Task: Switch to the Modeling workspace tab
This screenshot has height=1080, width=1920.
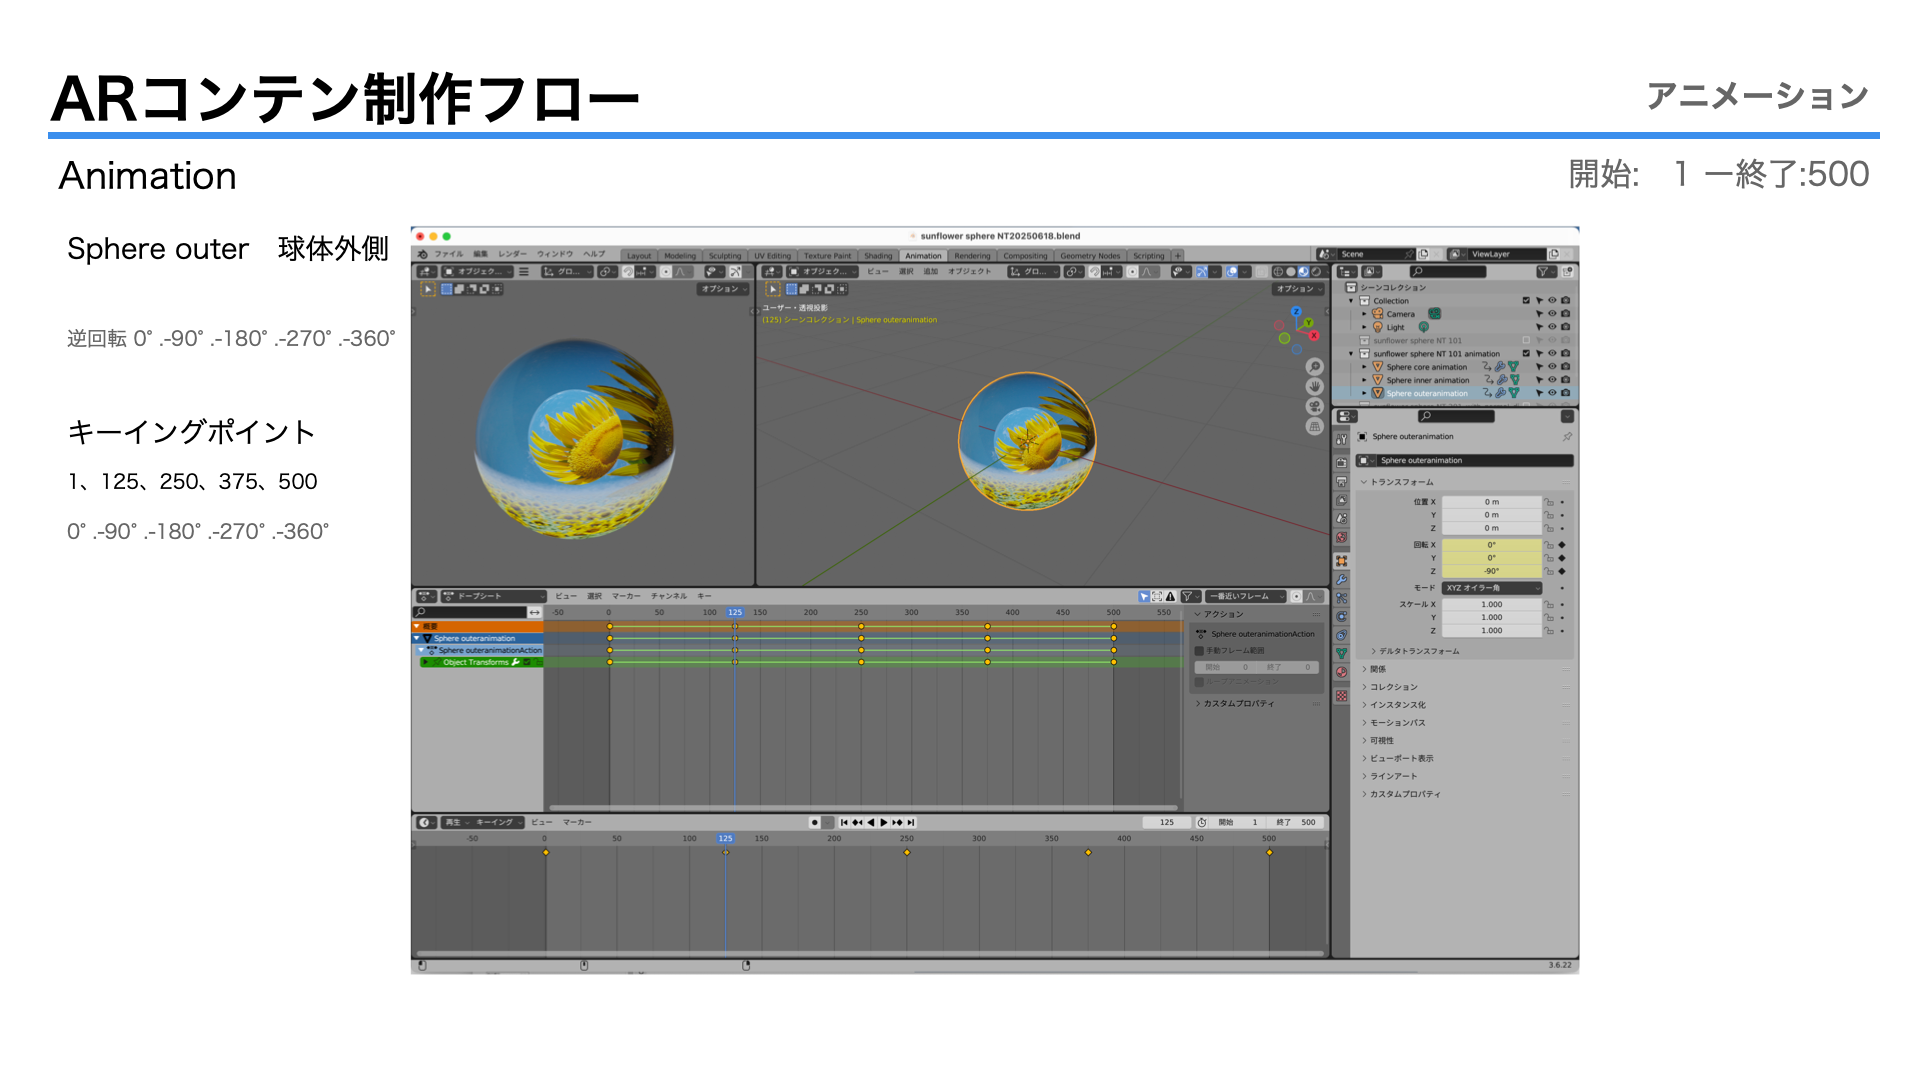Action: (680, 256)
